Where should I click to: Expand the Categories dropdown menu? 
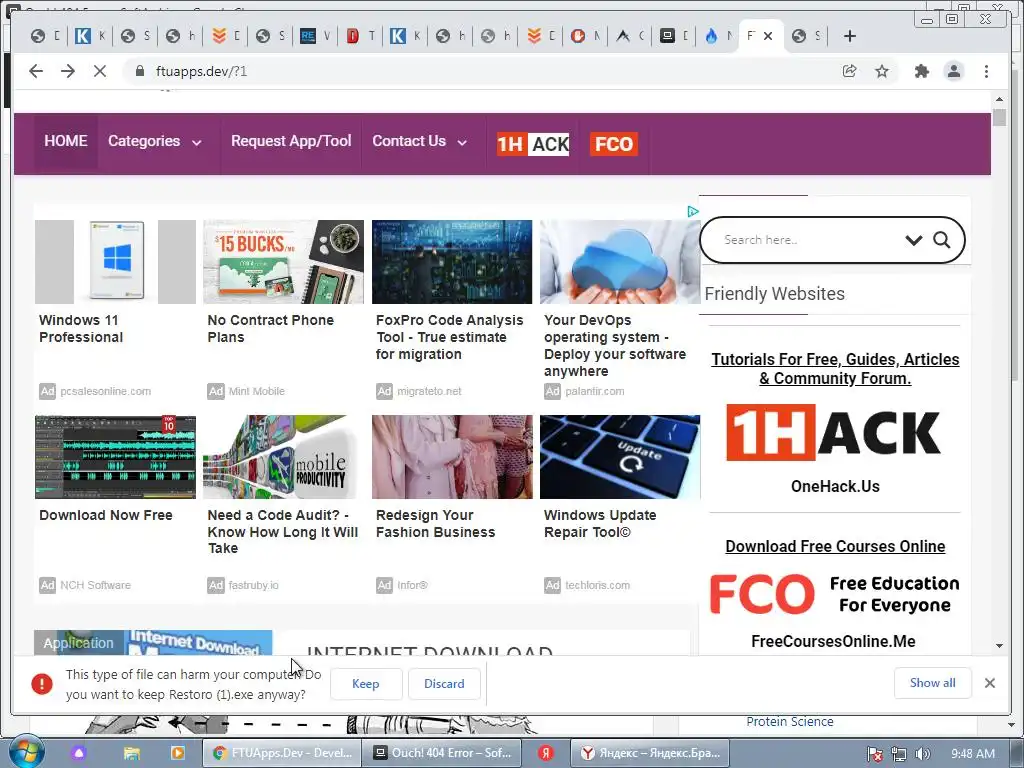[155, 141]
